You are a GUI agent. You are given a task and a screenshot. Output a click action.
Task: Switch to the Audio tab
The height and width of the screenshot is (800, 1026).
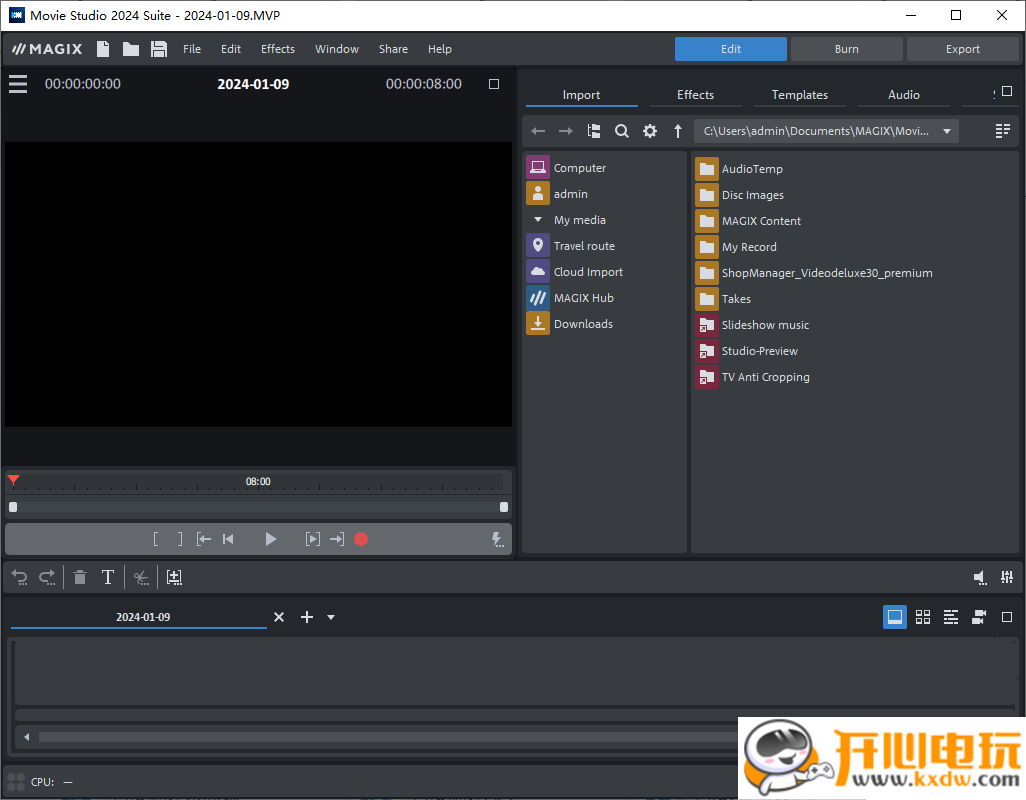tap(904, 95)
